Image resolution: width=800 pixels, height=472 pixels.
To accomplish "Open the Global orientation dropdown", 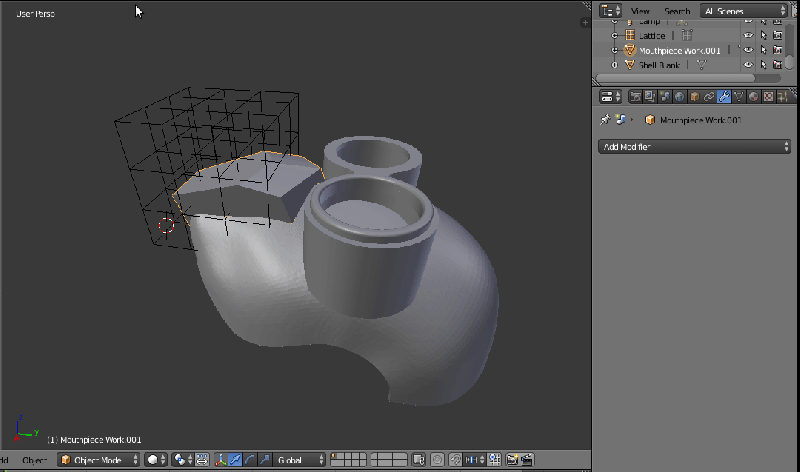I will (299, 460).
